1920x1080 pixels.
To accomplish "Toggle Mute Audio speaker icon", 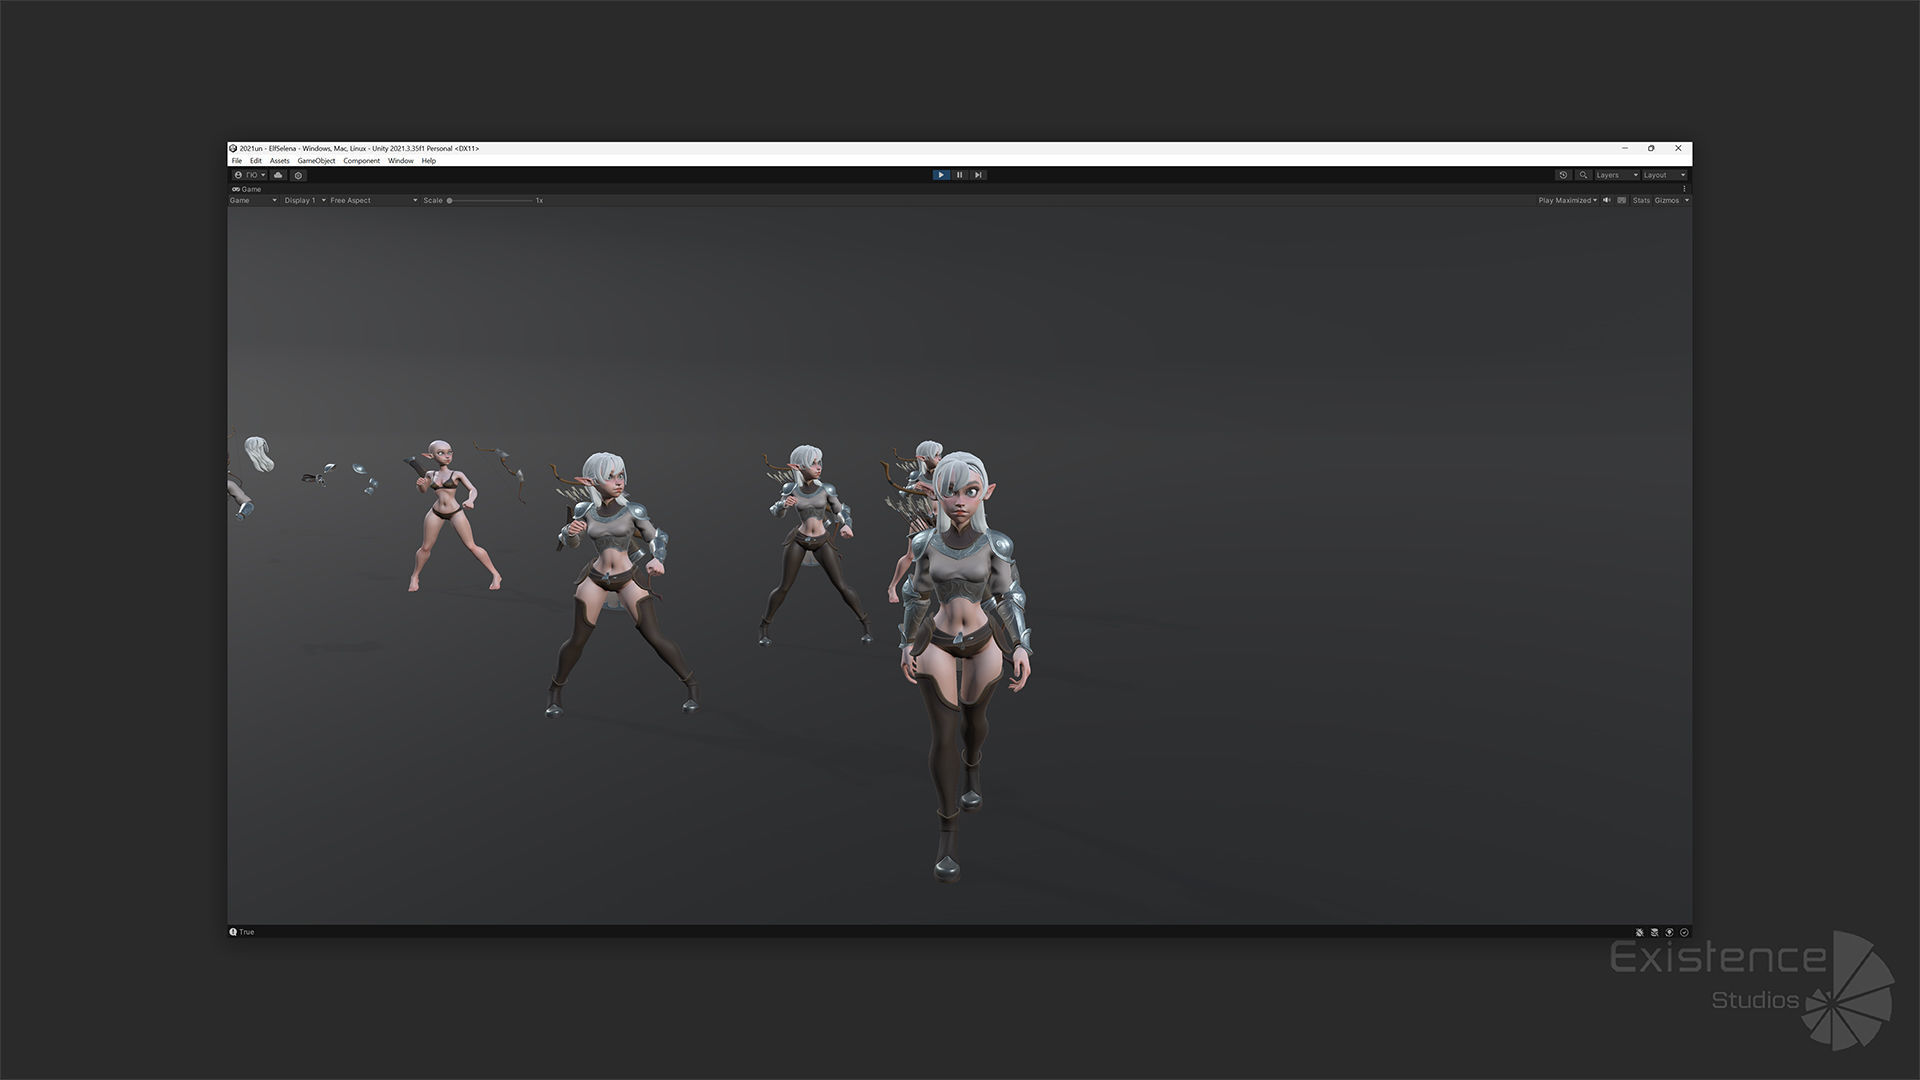I will pos(1607,200).
